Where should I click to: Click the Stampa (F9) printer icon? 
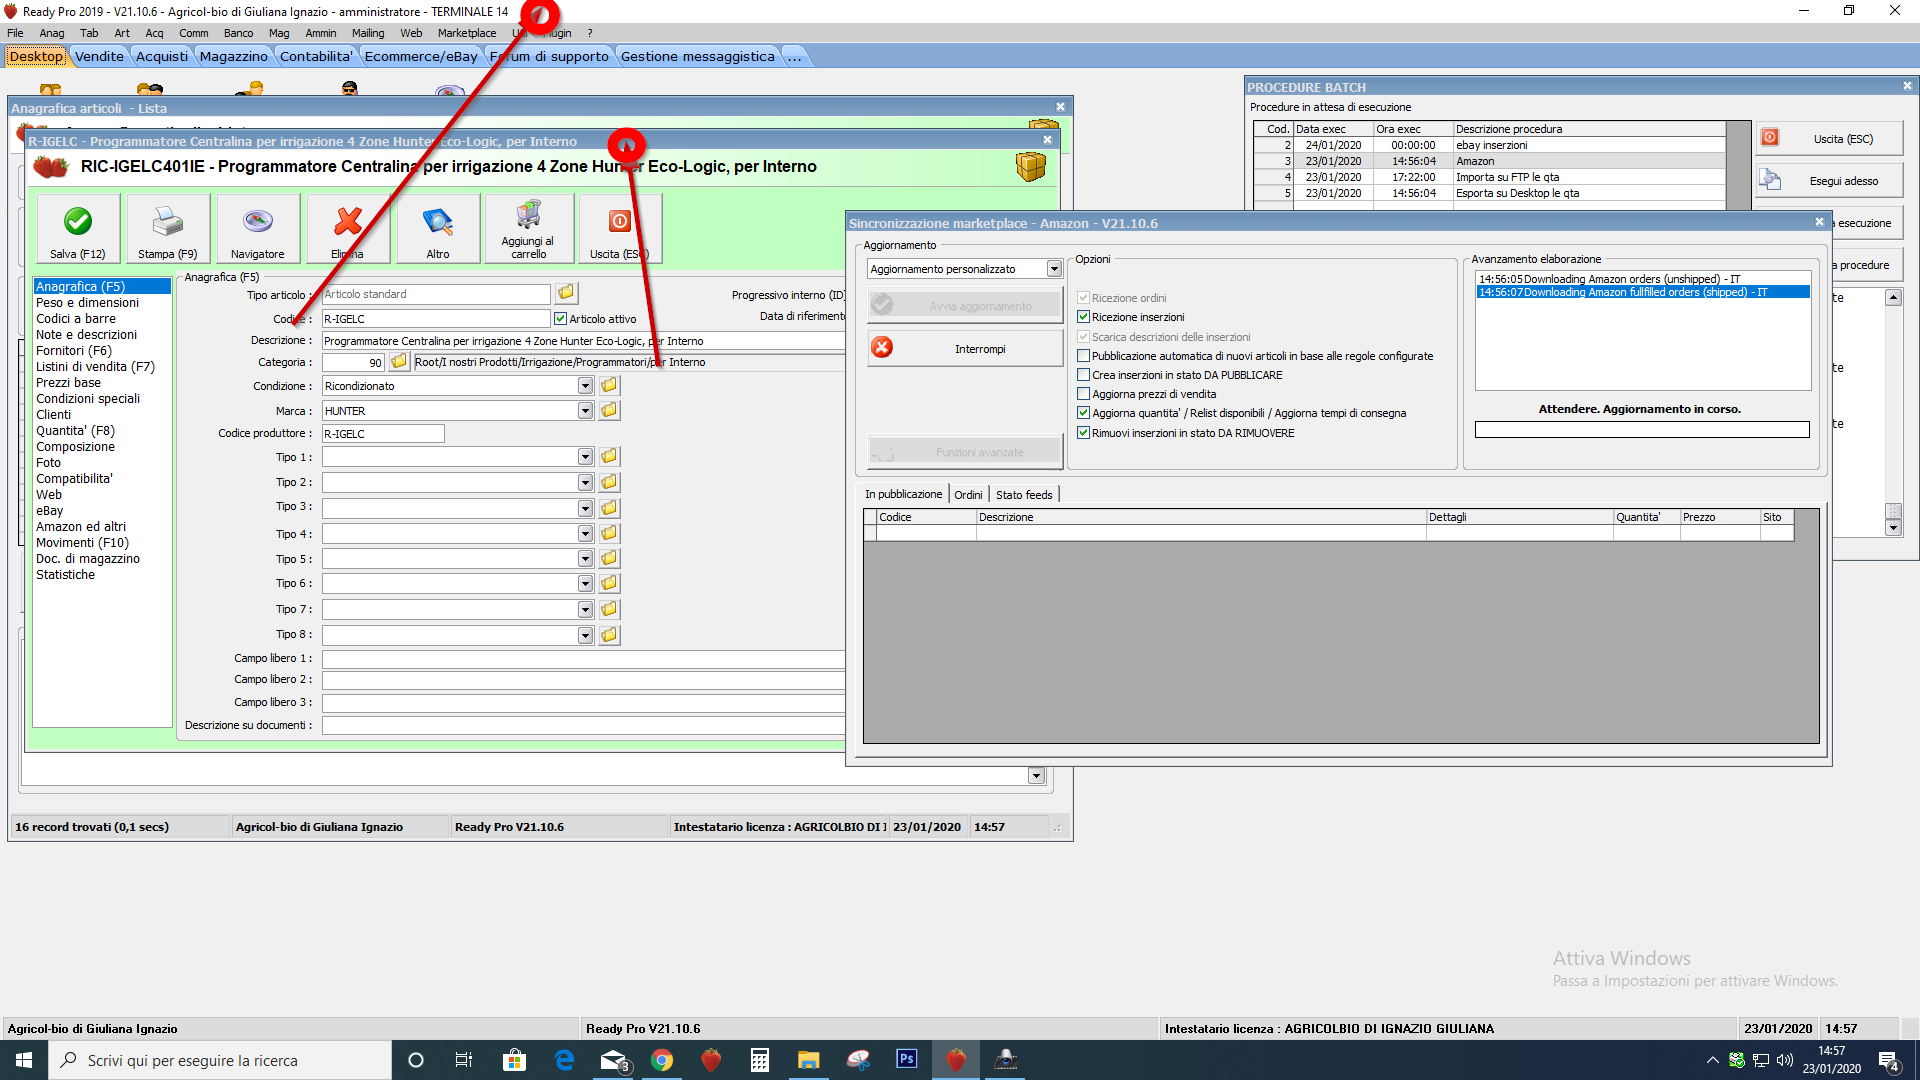167,221
